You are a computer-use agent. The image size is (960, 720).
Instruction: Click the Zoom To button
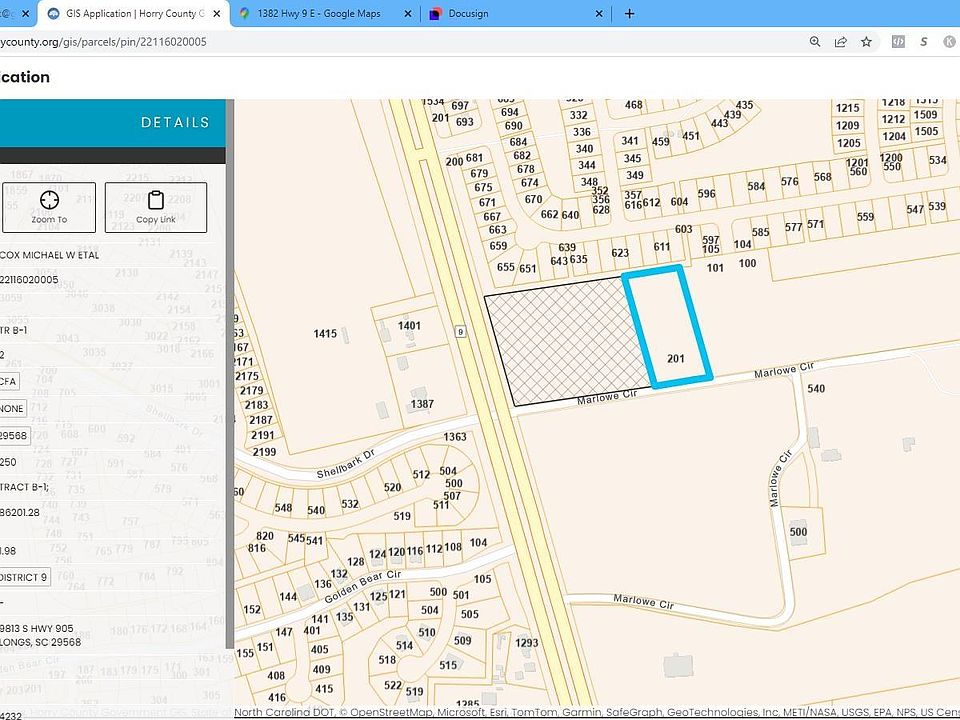[49, 207]
